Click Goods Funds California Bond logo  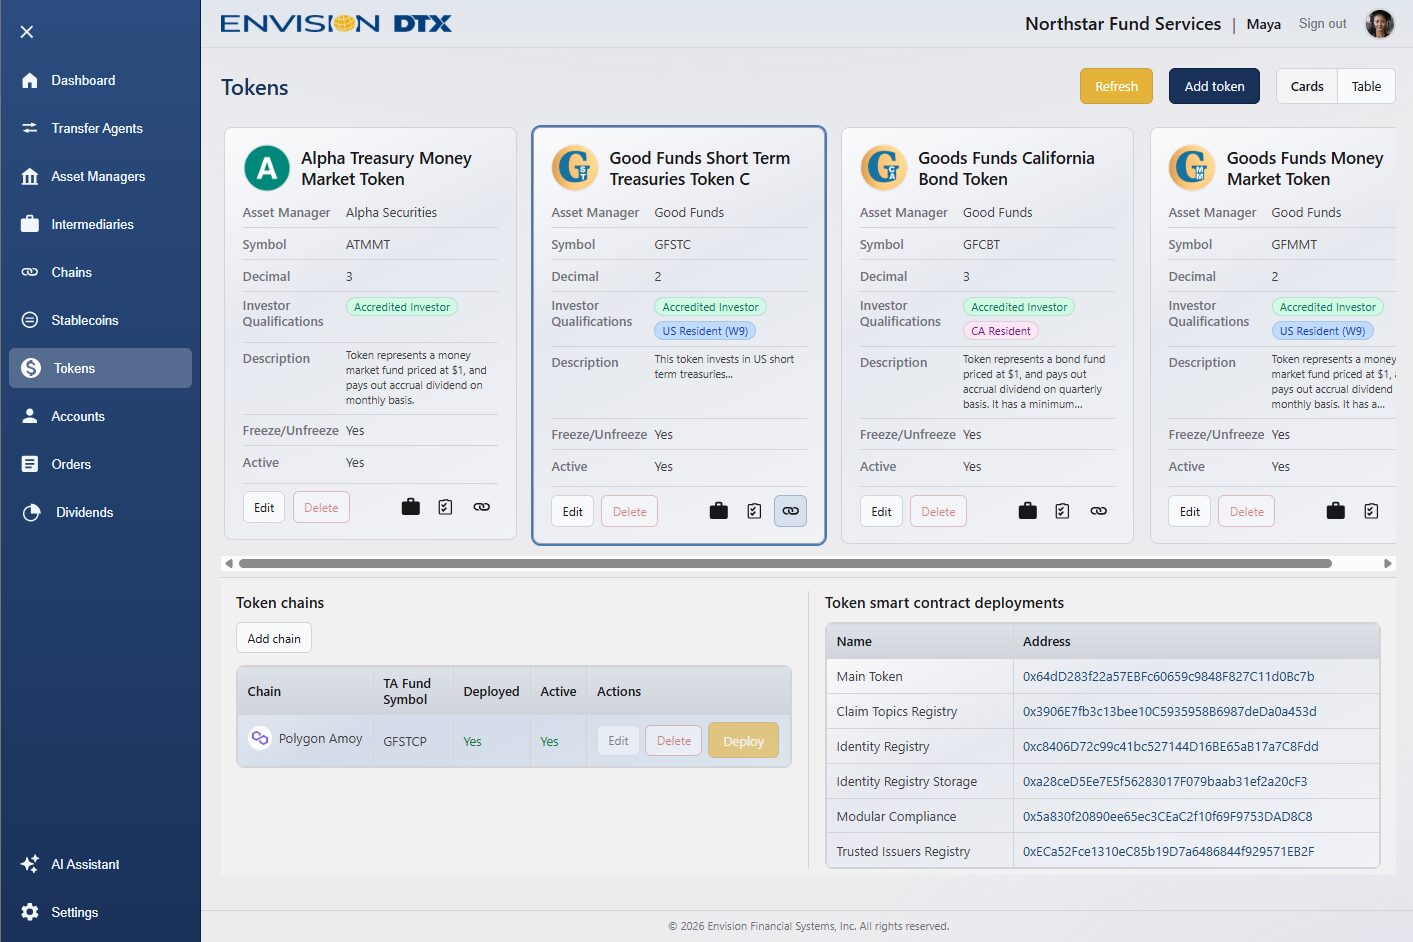click(x=884, y=168)
